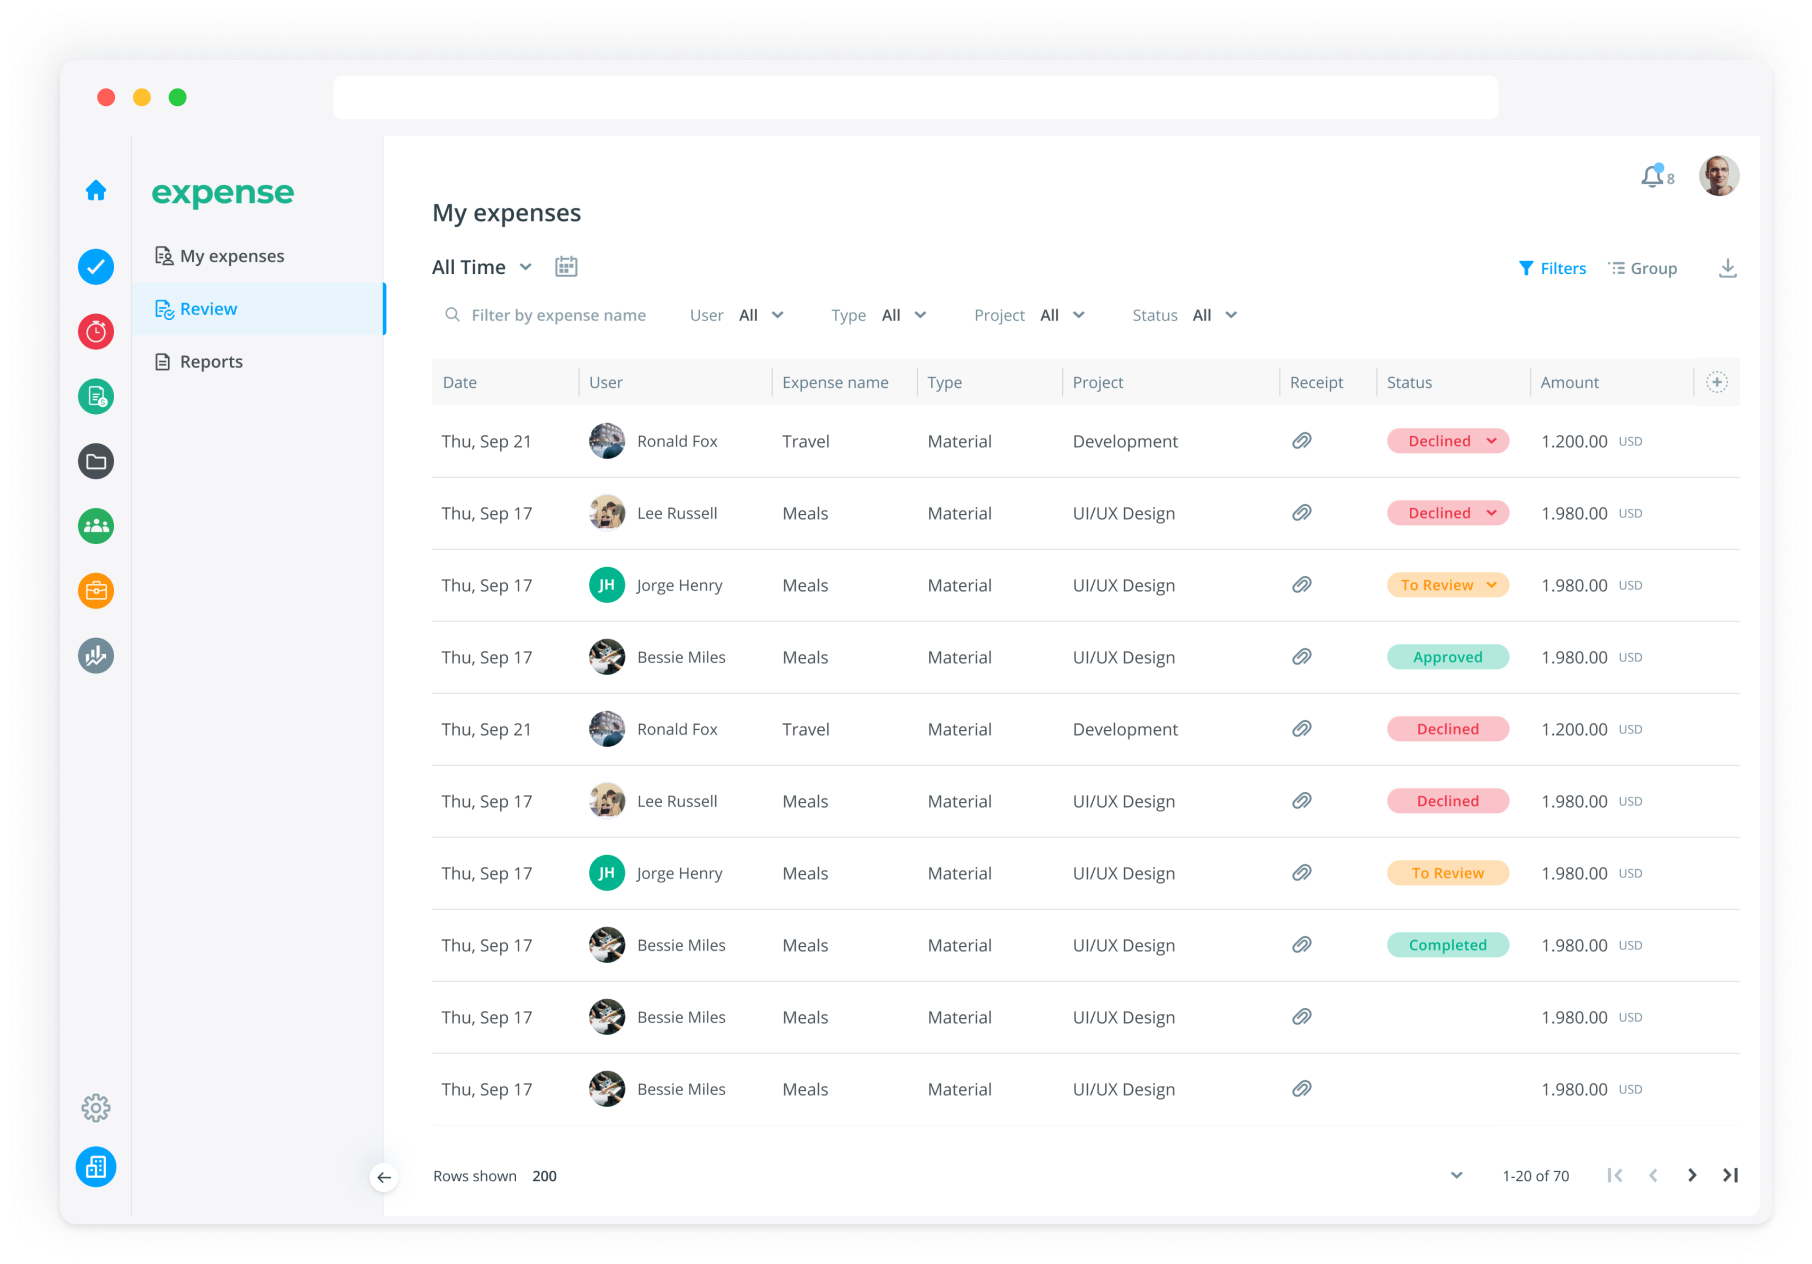Collapse the sidebar with the left arrow button
The image size is (1812, 1264).
(x=384, y=1177)
